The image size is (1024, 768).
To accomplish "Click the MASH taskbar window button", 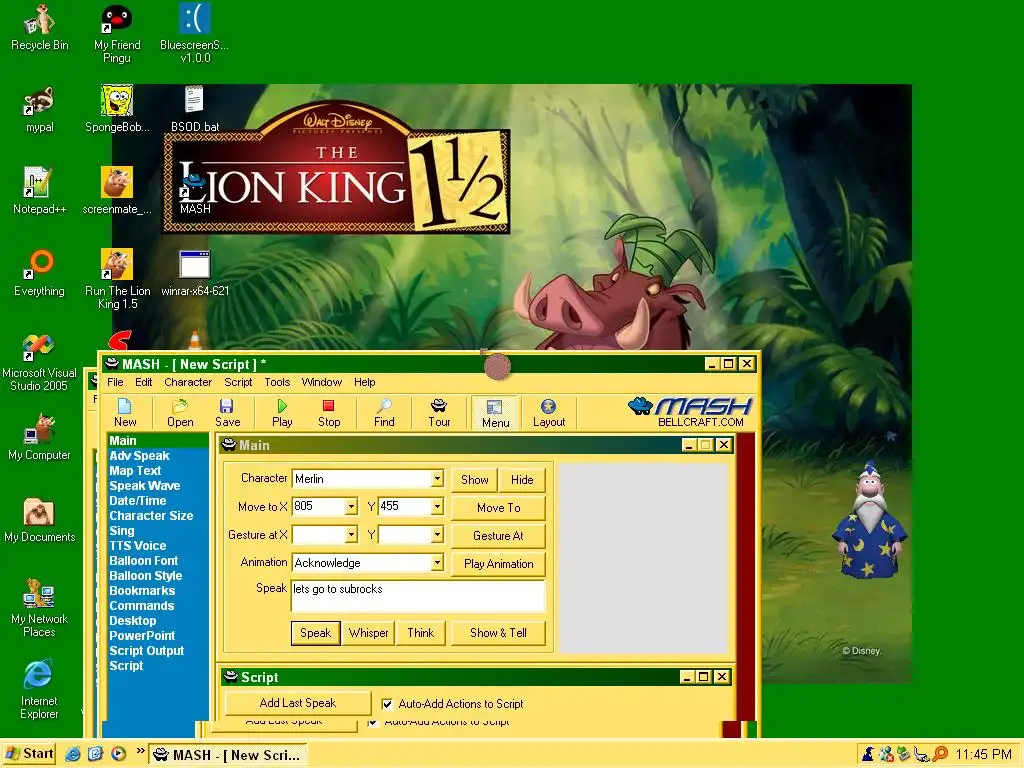I will [x=227, y=755].
